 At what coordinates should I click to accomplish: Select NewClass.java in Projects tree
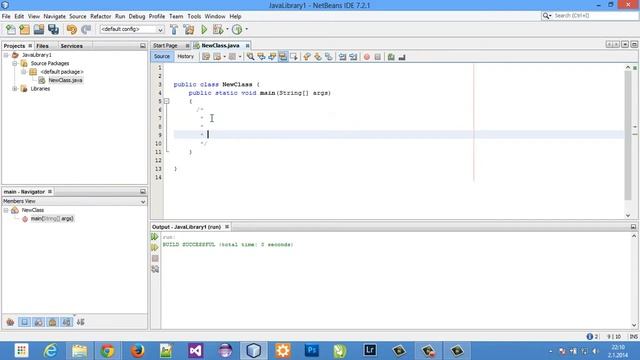pyautogui.click(x=65, y=80)
